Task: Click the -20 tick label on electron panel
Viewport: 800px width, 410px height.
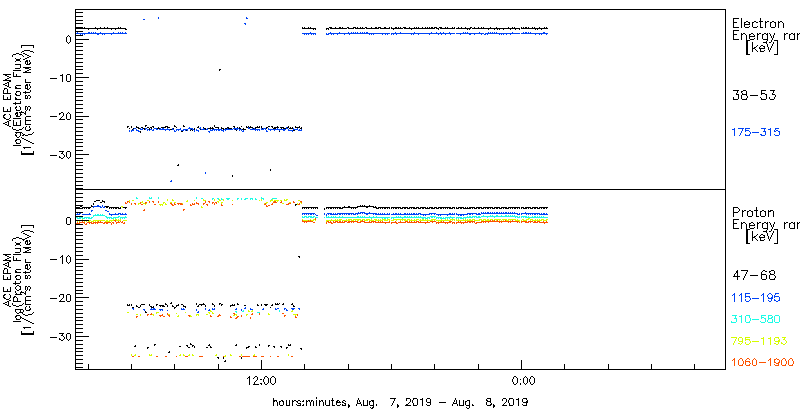Action: point(60,116)
